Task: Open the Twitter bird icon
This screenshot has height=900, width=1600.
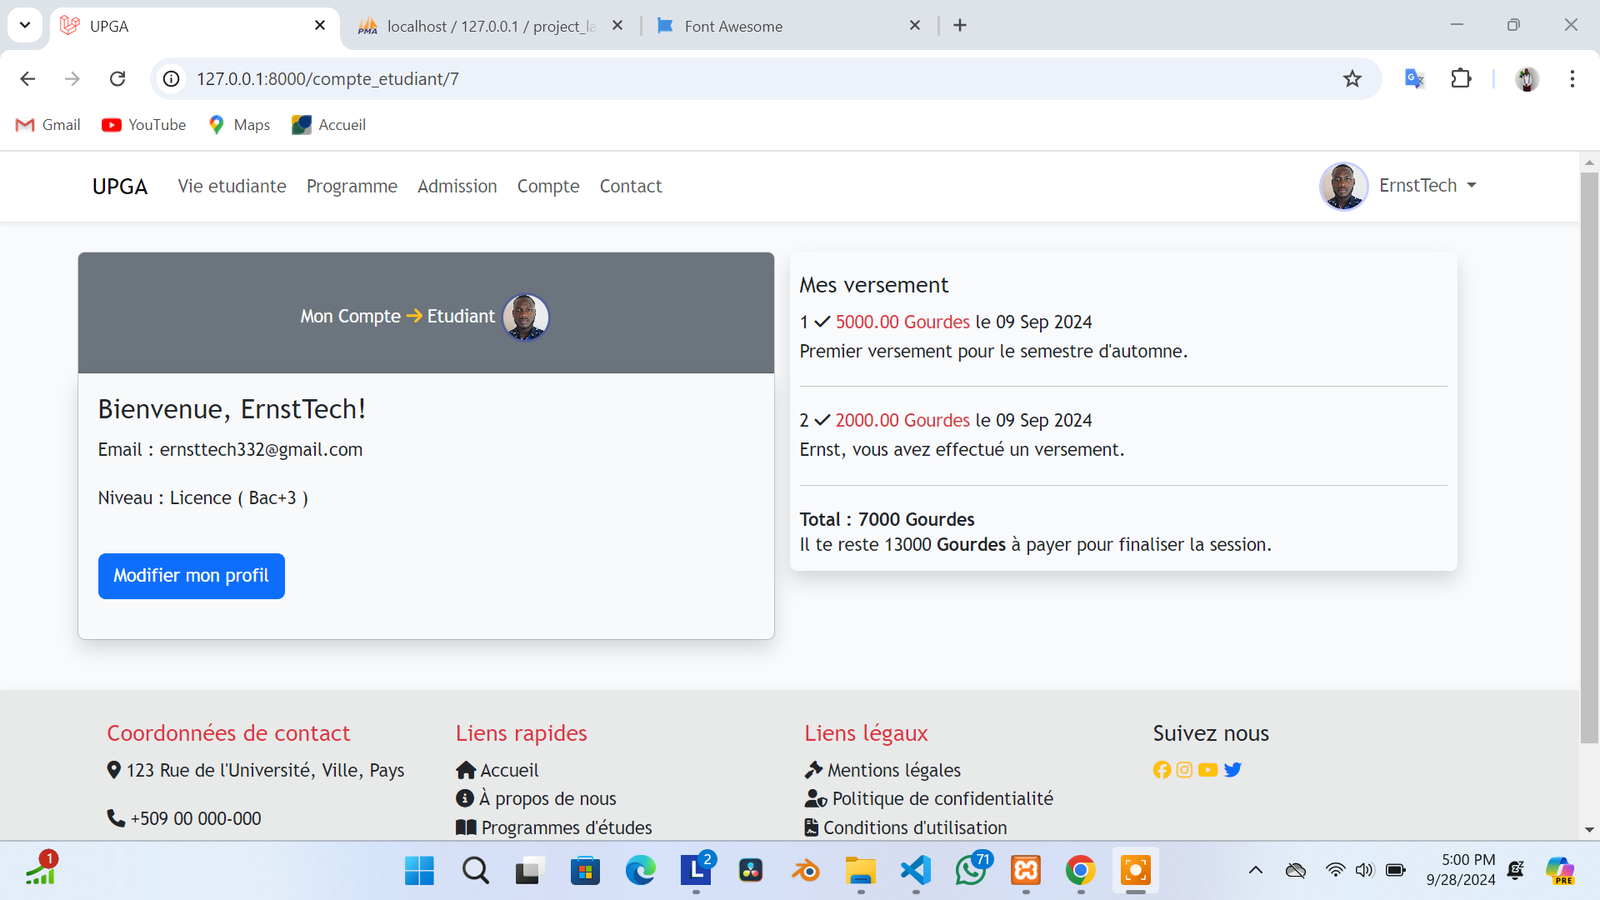Action: (x=1232, y=770)
